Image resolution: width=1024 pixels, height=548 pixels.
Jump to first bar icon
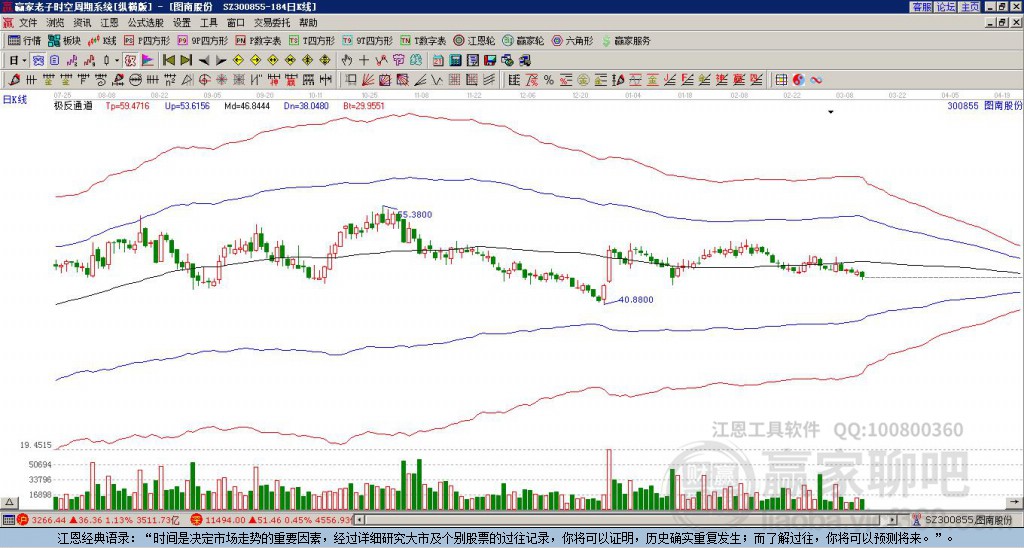(168, 61)
